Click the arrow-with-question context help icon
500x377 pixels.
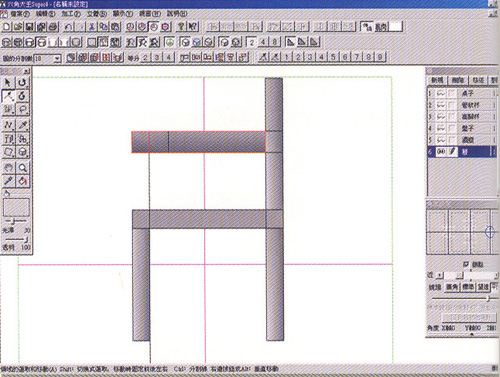tap(193, 27)
